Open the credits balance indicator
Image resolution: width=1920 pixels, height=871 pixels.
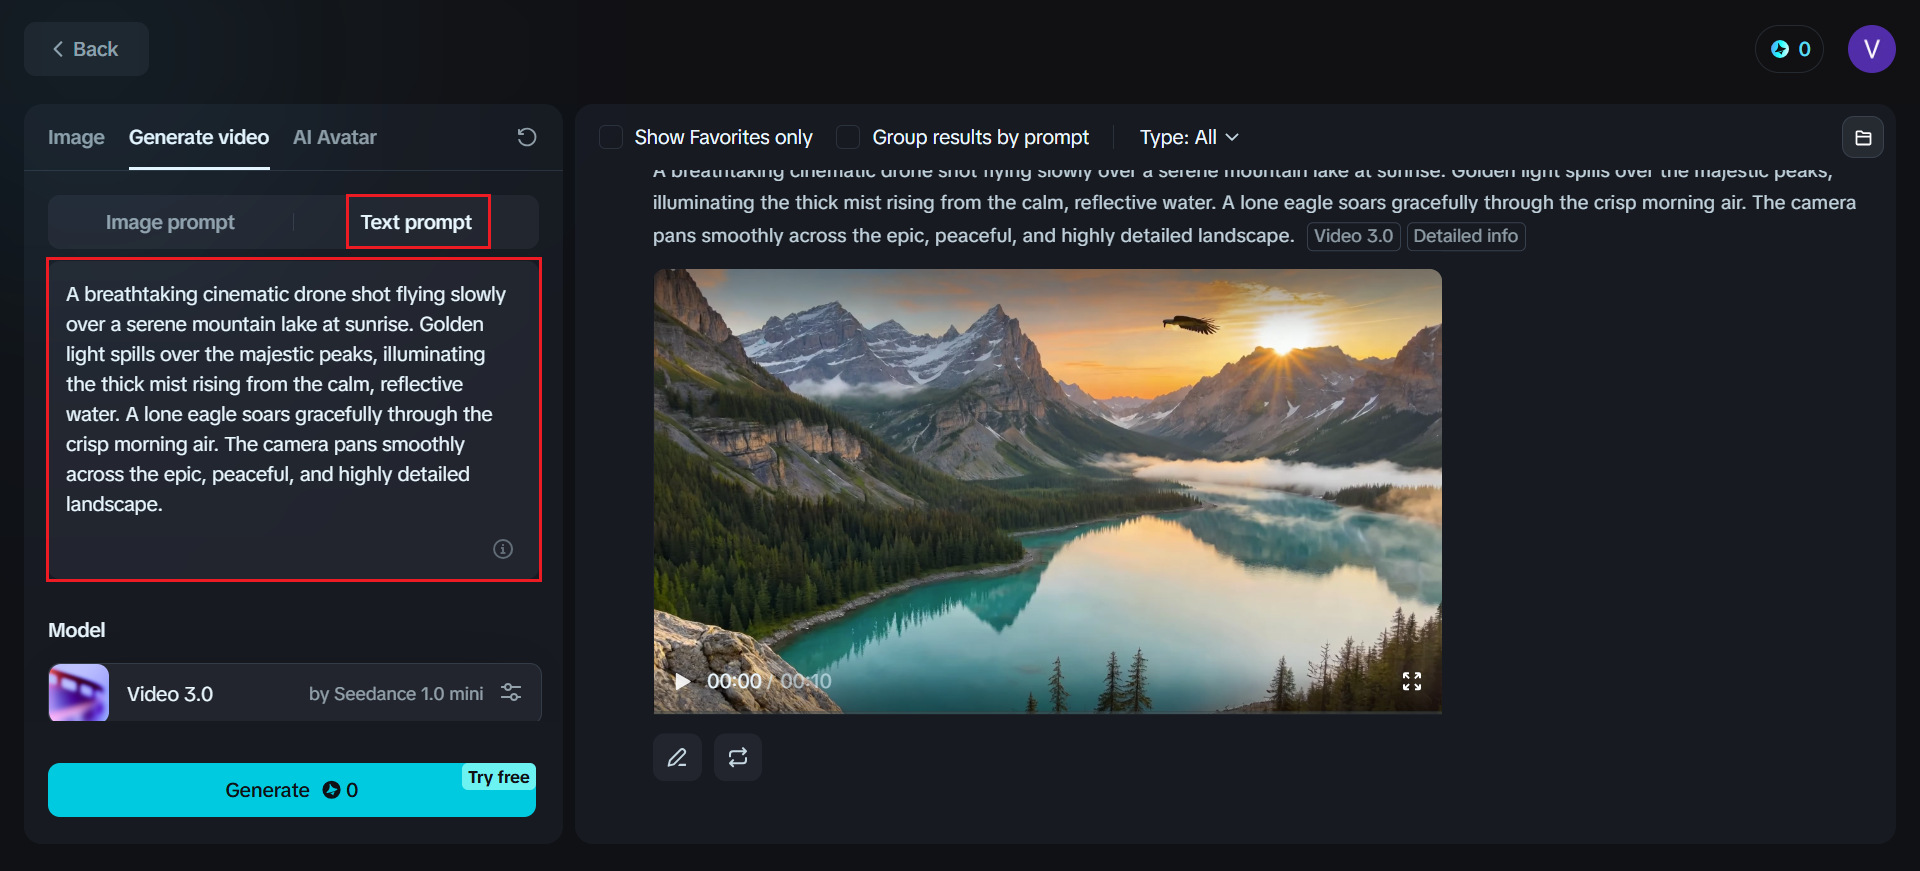pyautogui.click(x=1790, y=49)
